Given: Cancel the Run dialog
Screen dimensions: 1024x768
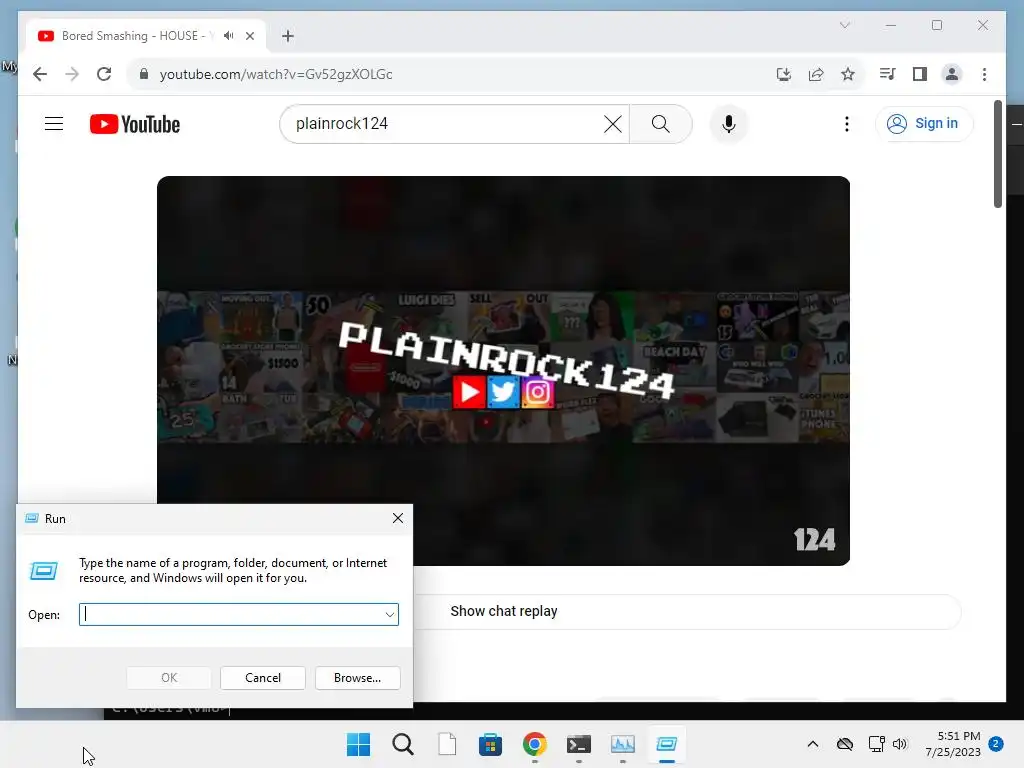Looking at the screenshot, I should click(263, 678).
